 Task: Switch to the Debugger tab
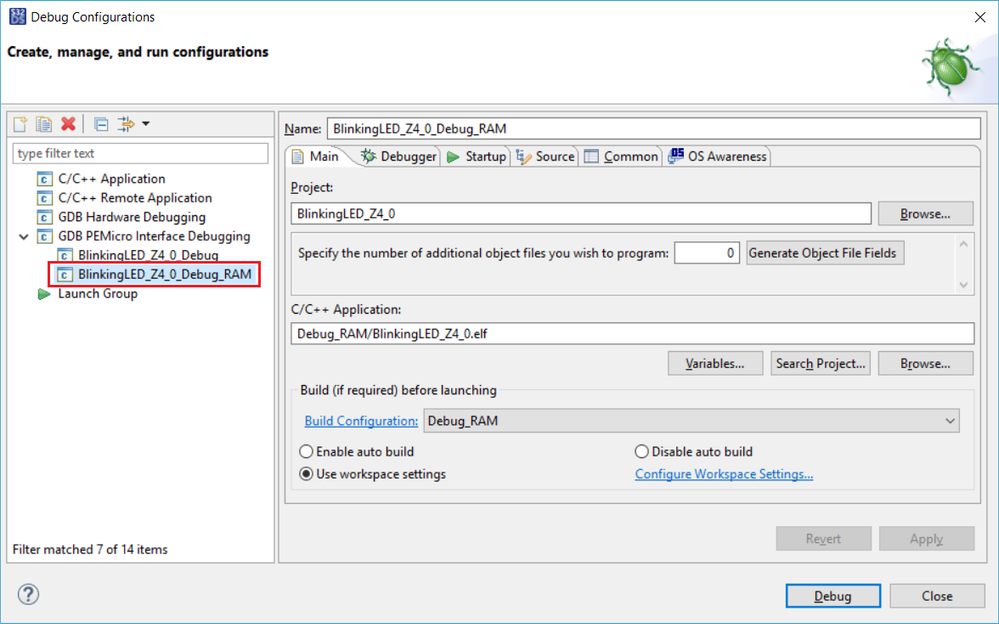399,156
